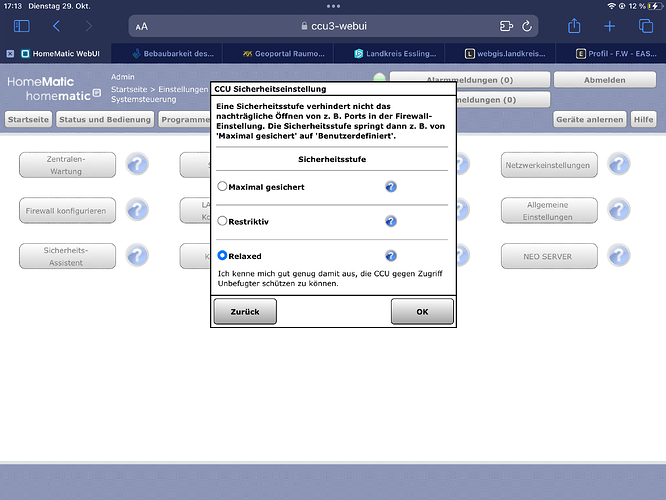Image resolution: width=666 pixels, height=500 pixels.
Task: Select Relaxed security level
Action: pos(222,256)
